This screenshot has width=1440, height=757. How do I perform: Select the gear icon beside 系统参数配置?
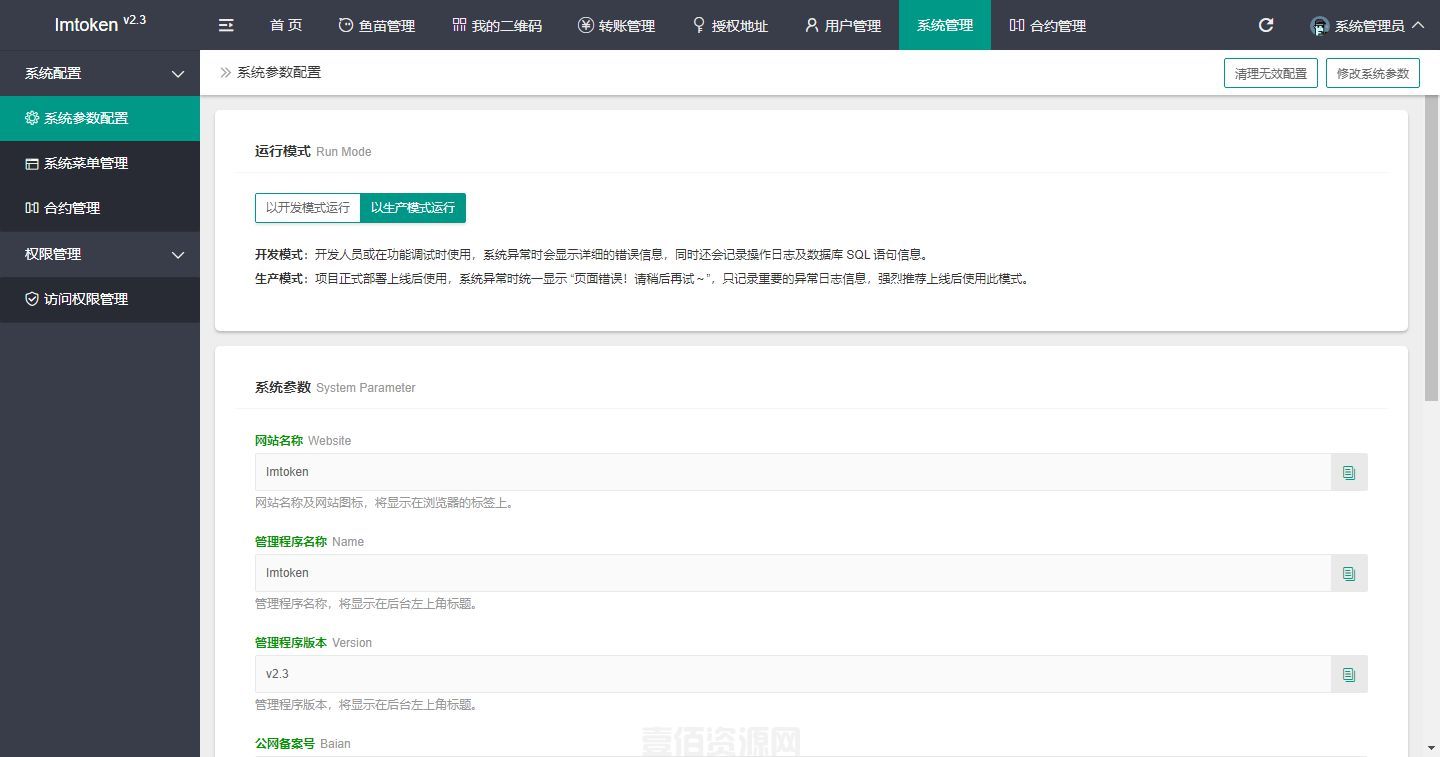coord(32,117)
